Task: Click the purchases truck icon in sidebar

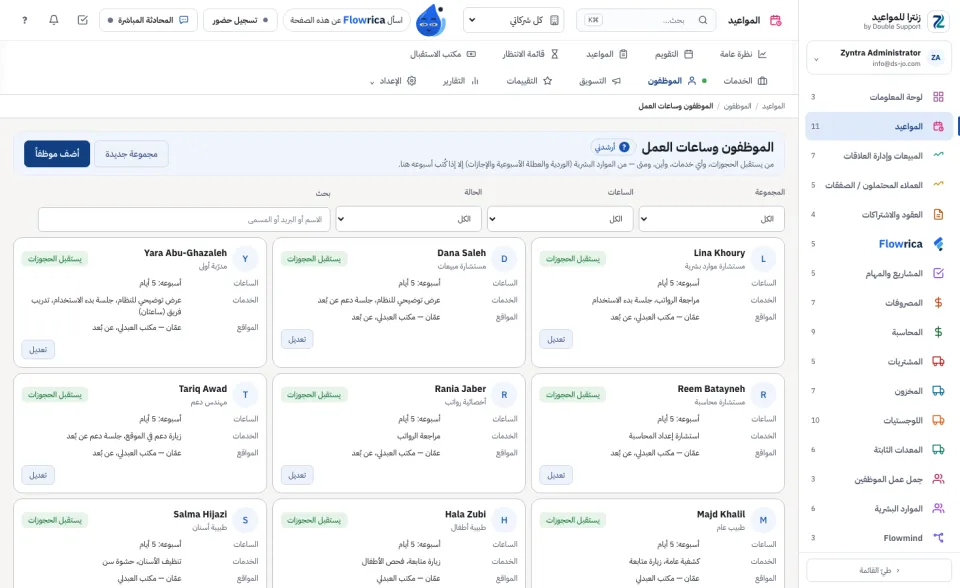Action: tap(938, 361)
